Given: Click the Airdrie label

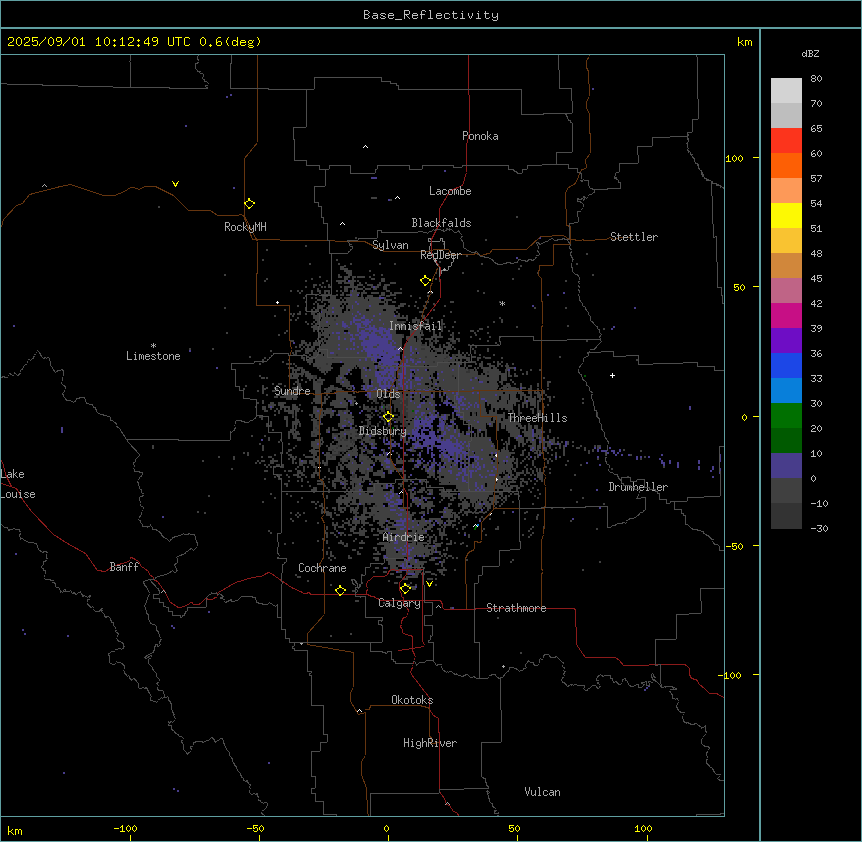Looking at the screenshot, I should (x=404, y=537).
